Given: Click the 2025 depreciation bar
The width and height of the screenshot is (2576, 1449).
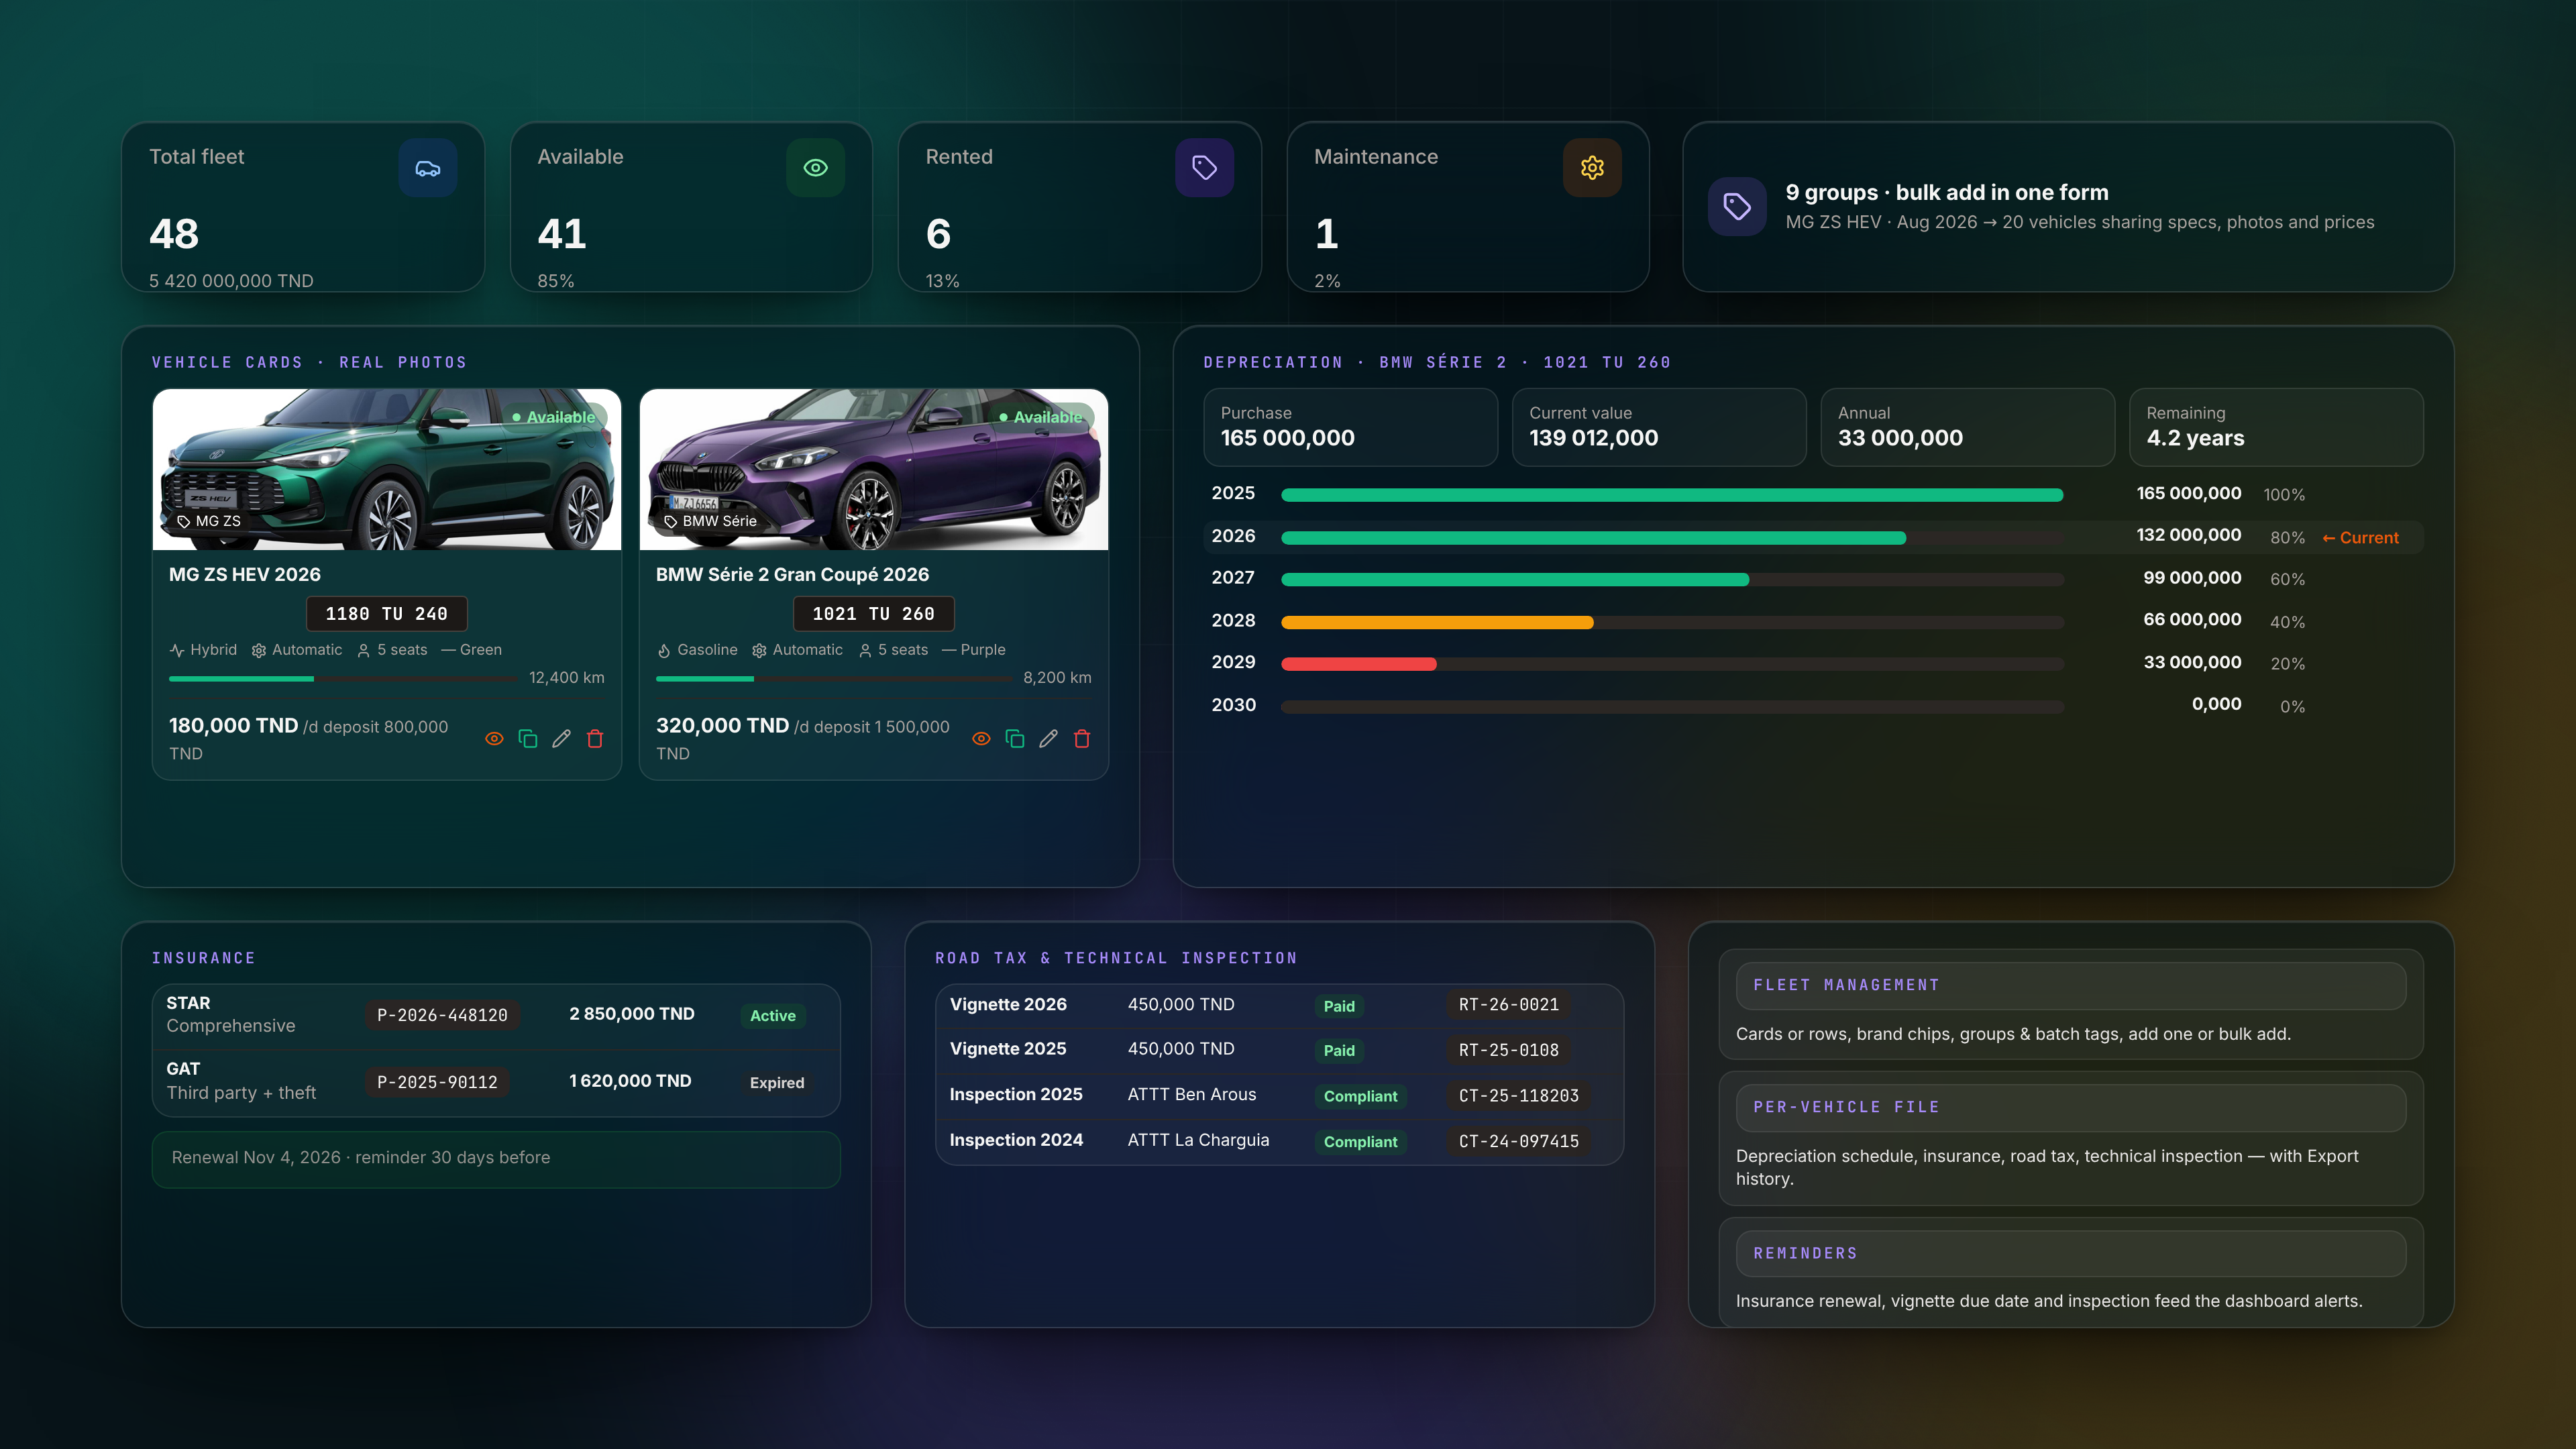Looking at the screenshot, I should [1672, 495].
